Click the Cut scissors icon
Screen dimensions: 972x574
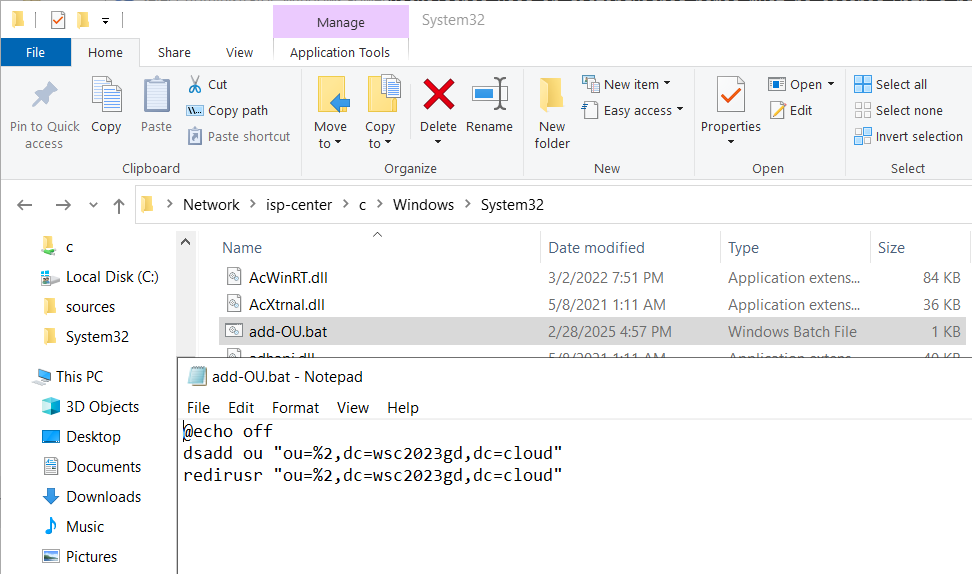(195, 84)
